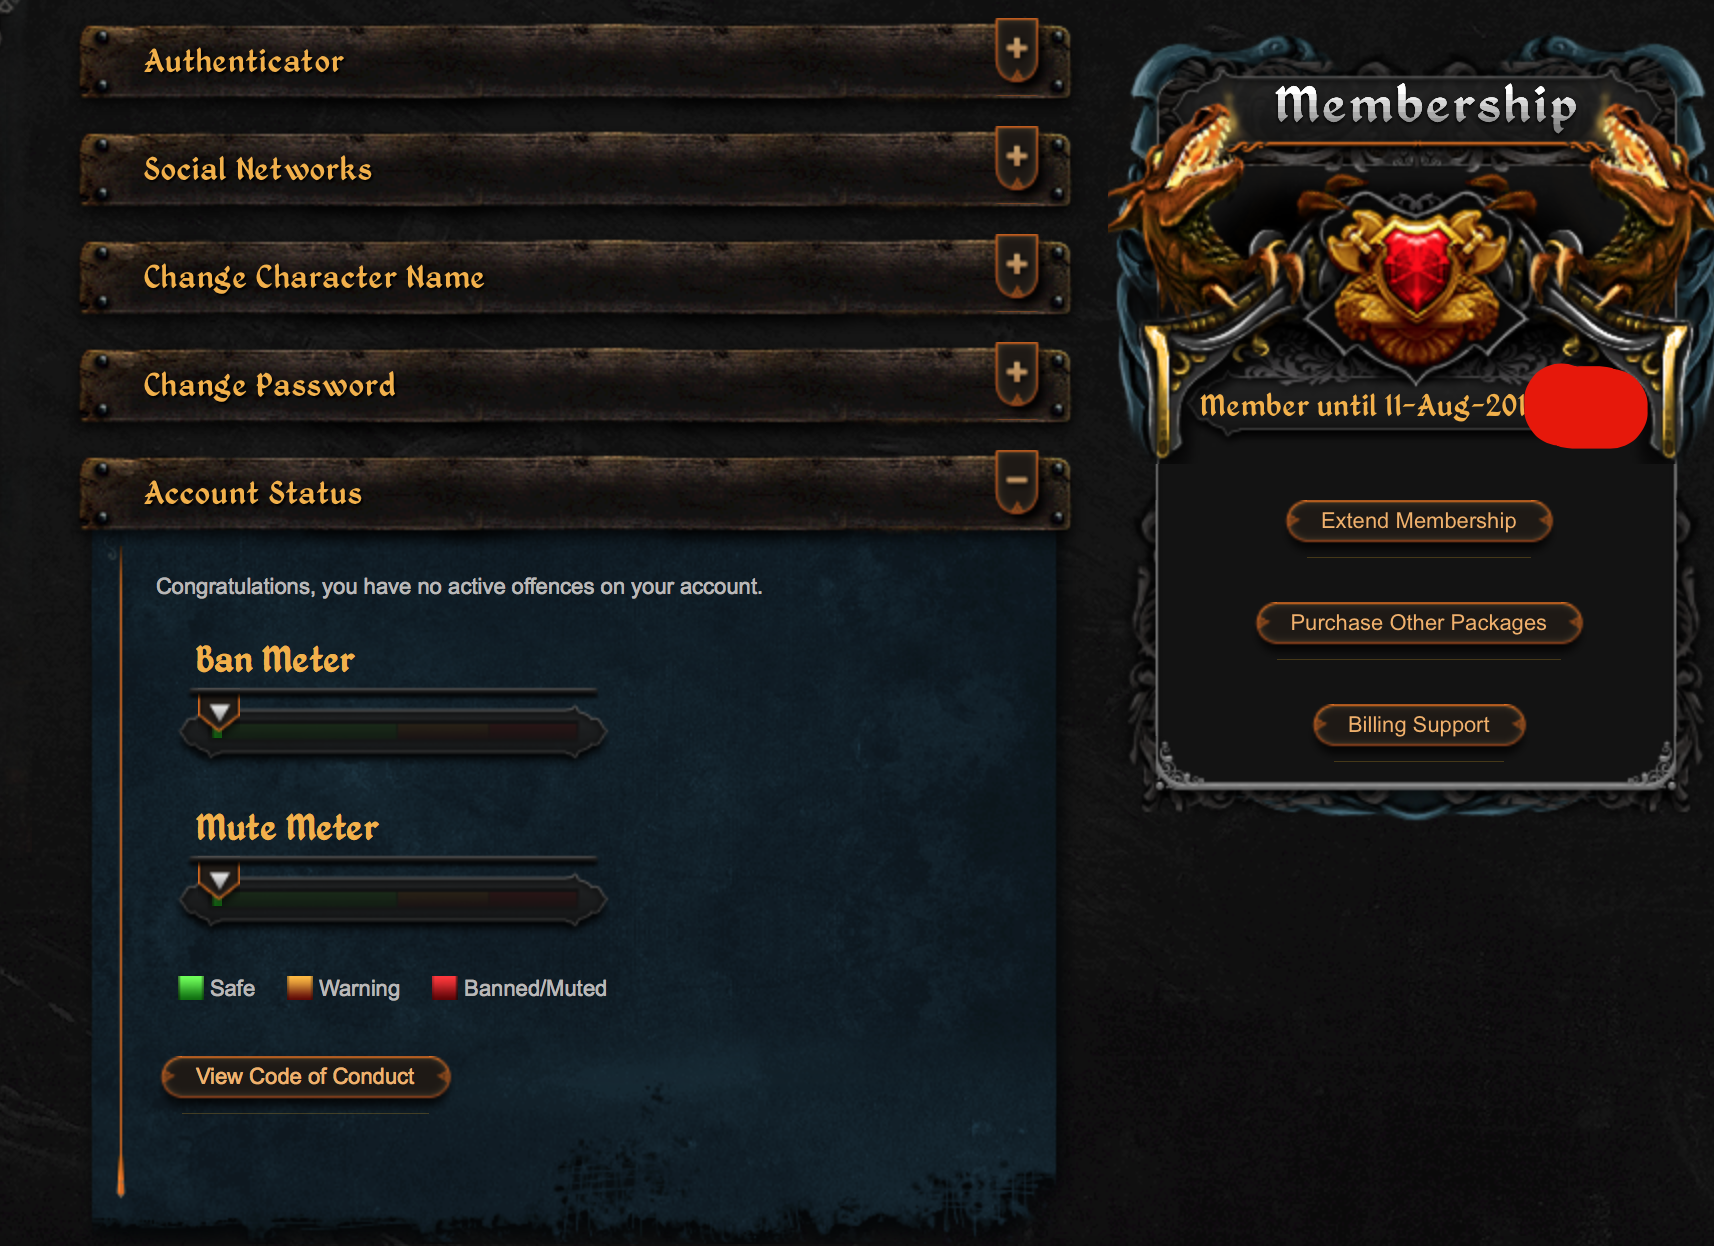Image resolution: width=1714 pixels, height=1246 pixels.
Task: Click the red Banned/Muted legend swatch
Action: coord(444,988)
